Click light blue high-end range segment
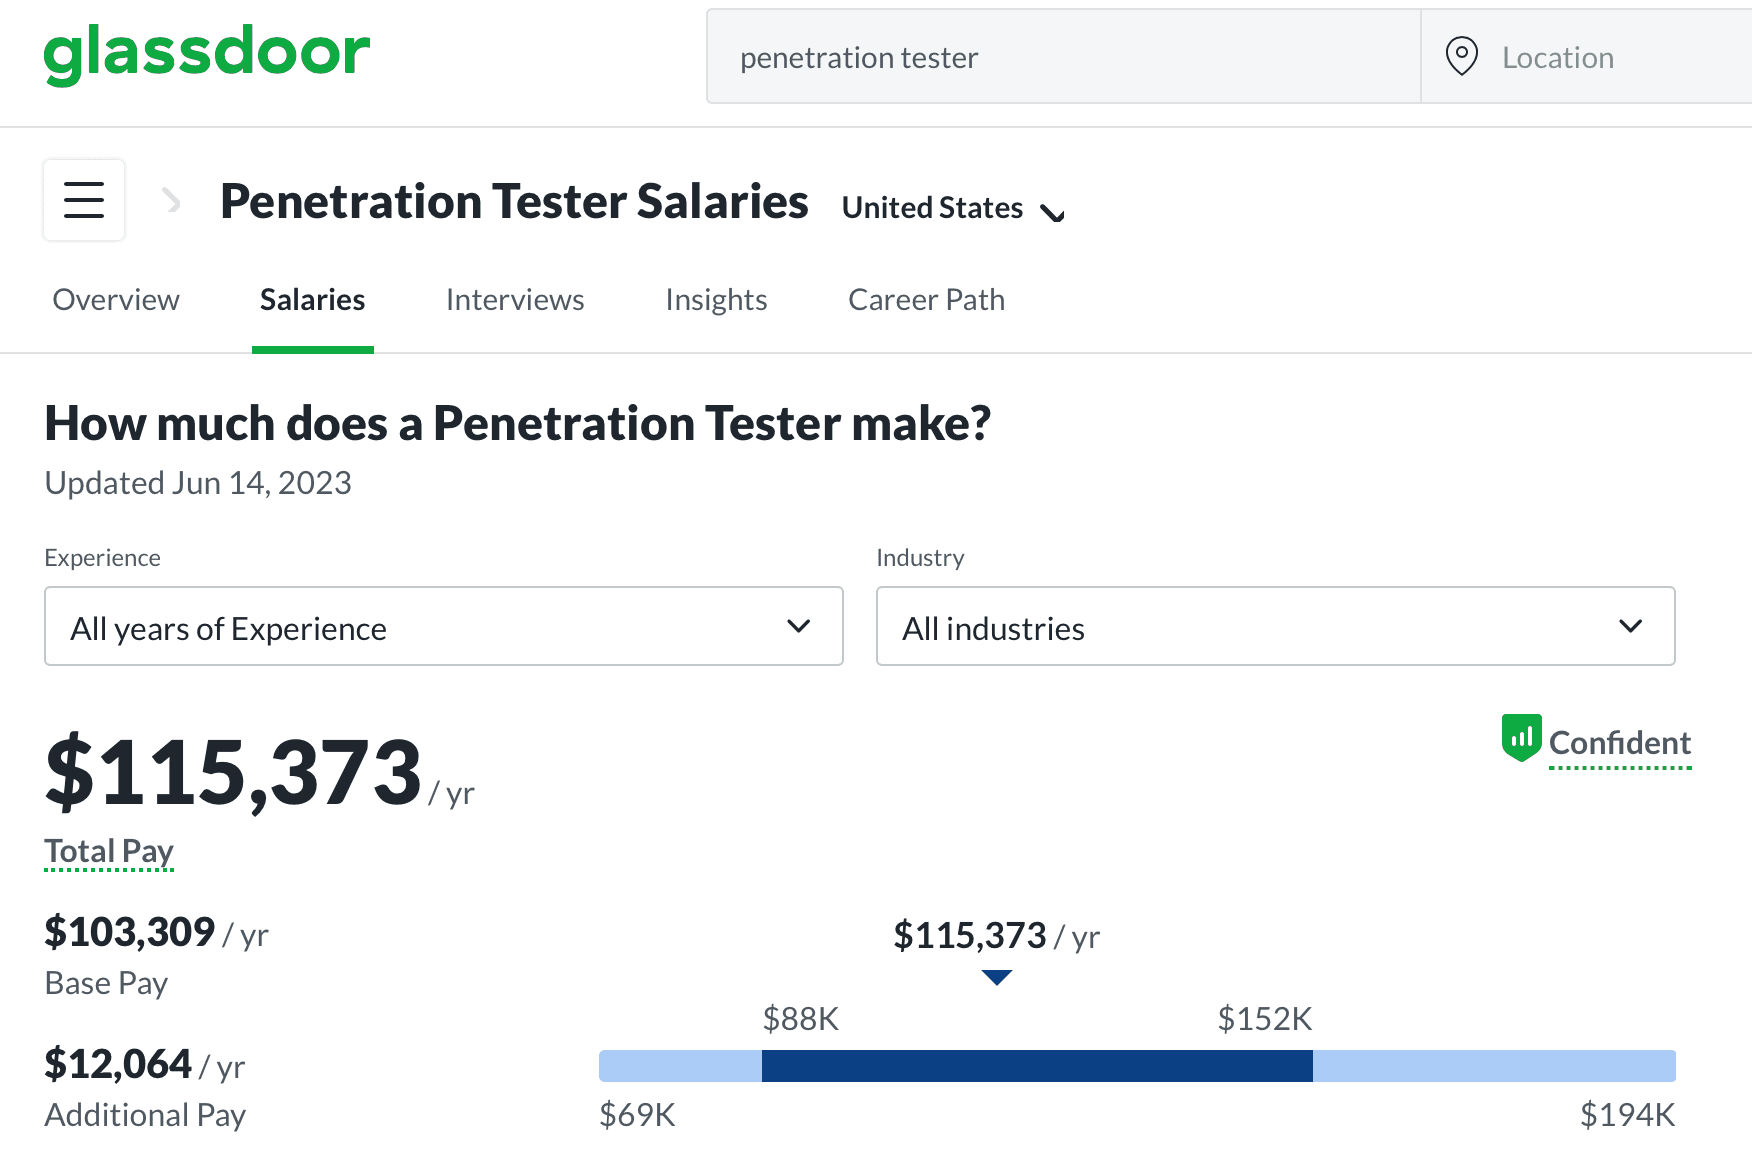 (x=1494, y=1066)
